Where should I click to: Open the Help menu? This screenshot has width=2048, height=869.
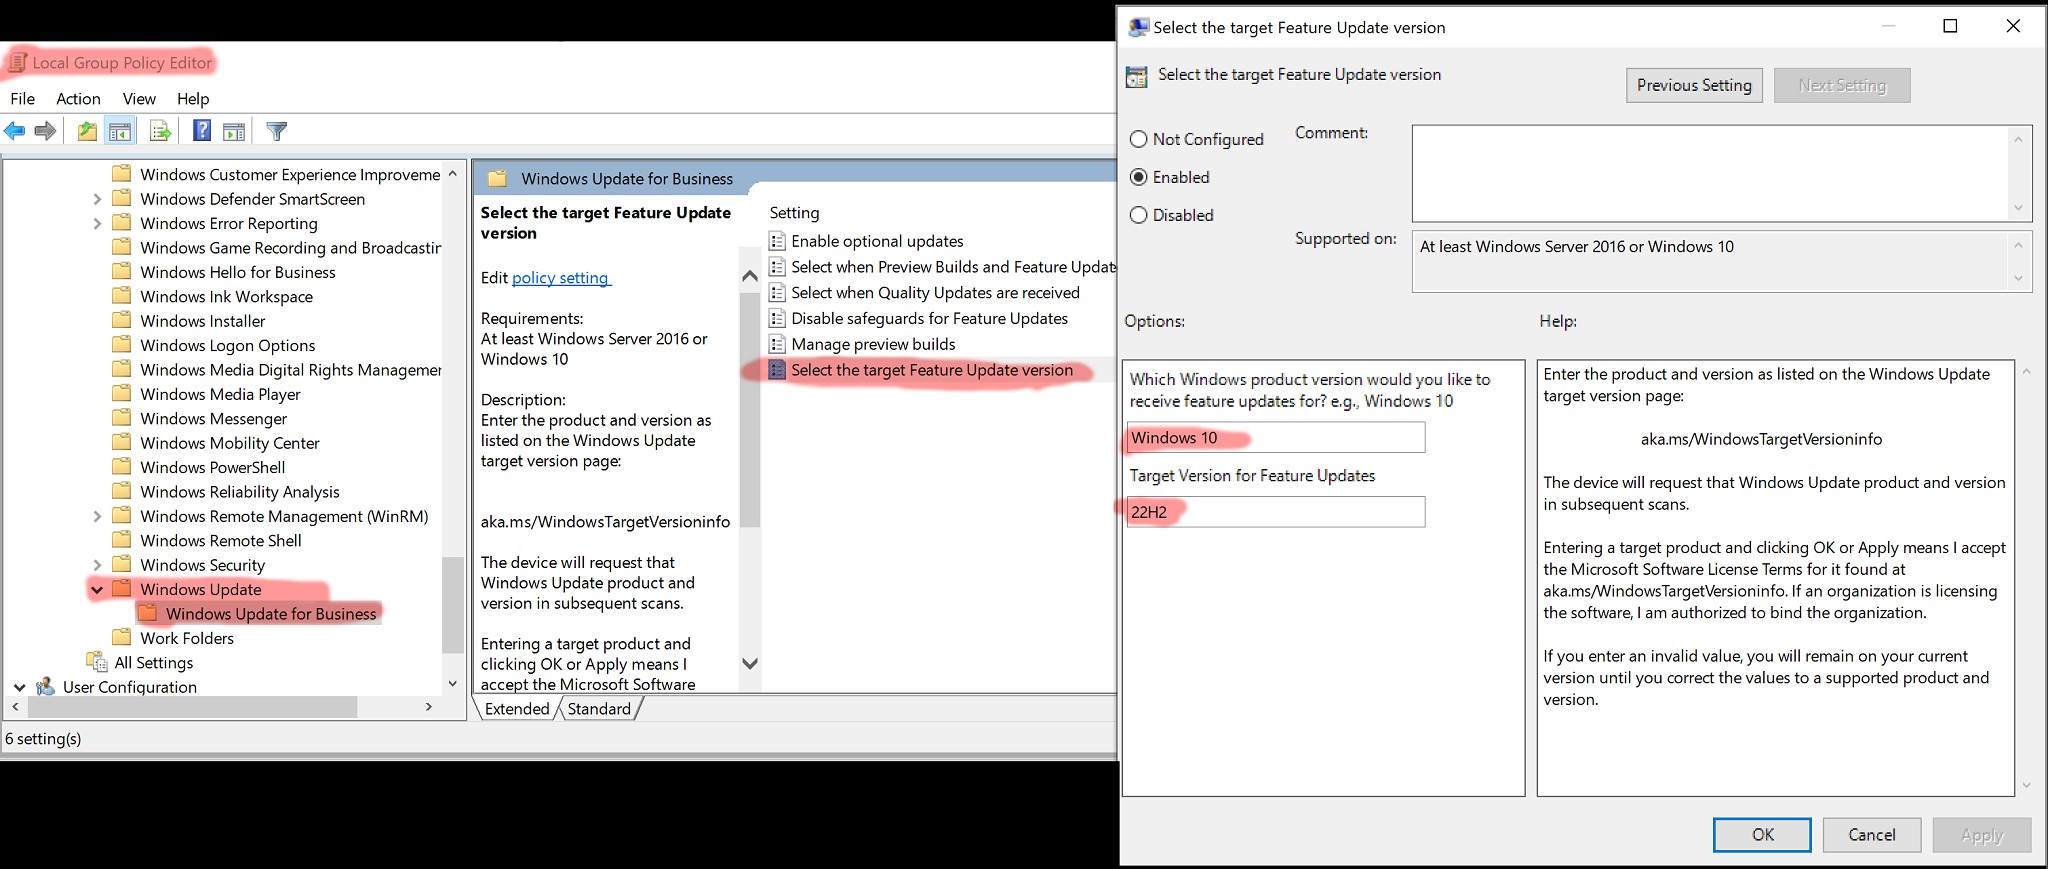point(193,98)
